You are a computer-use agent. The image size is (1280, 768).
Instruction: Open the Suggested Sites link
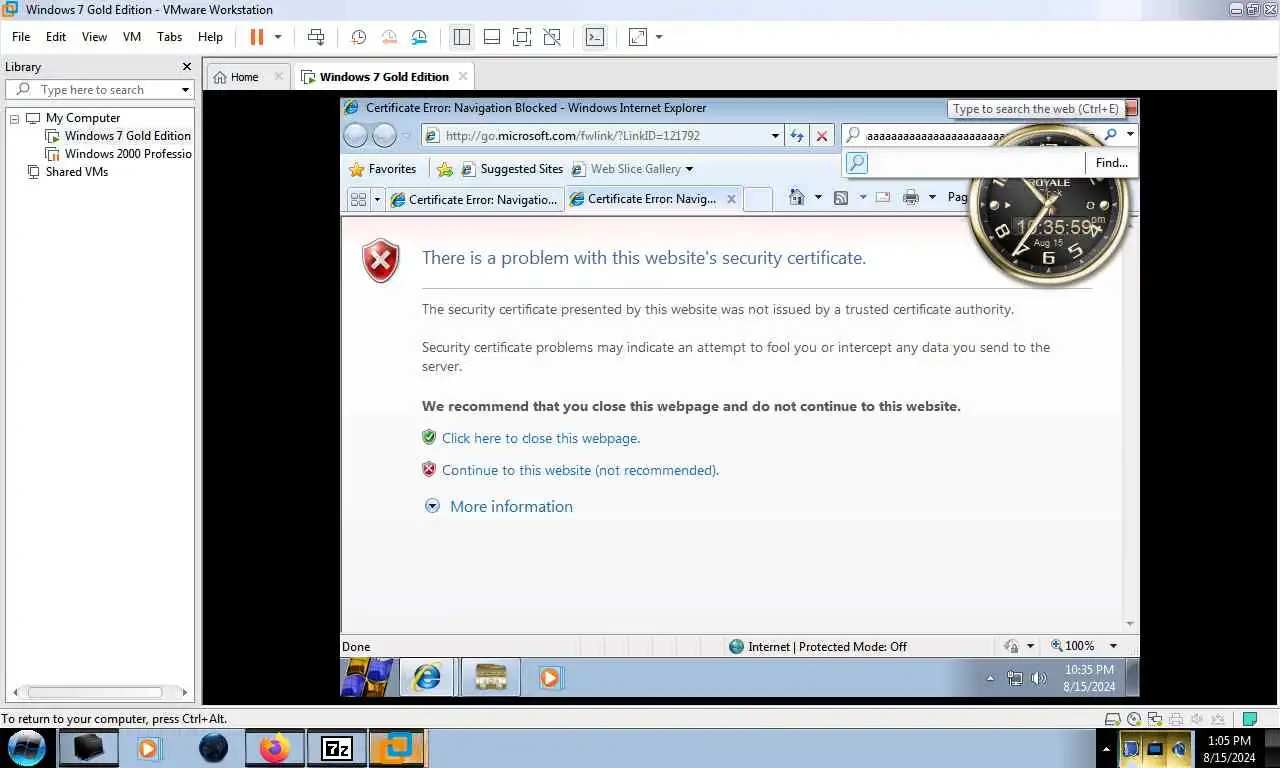(x=512, y=169)
